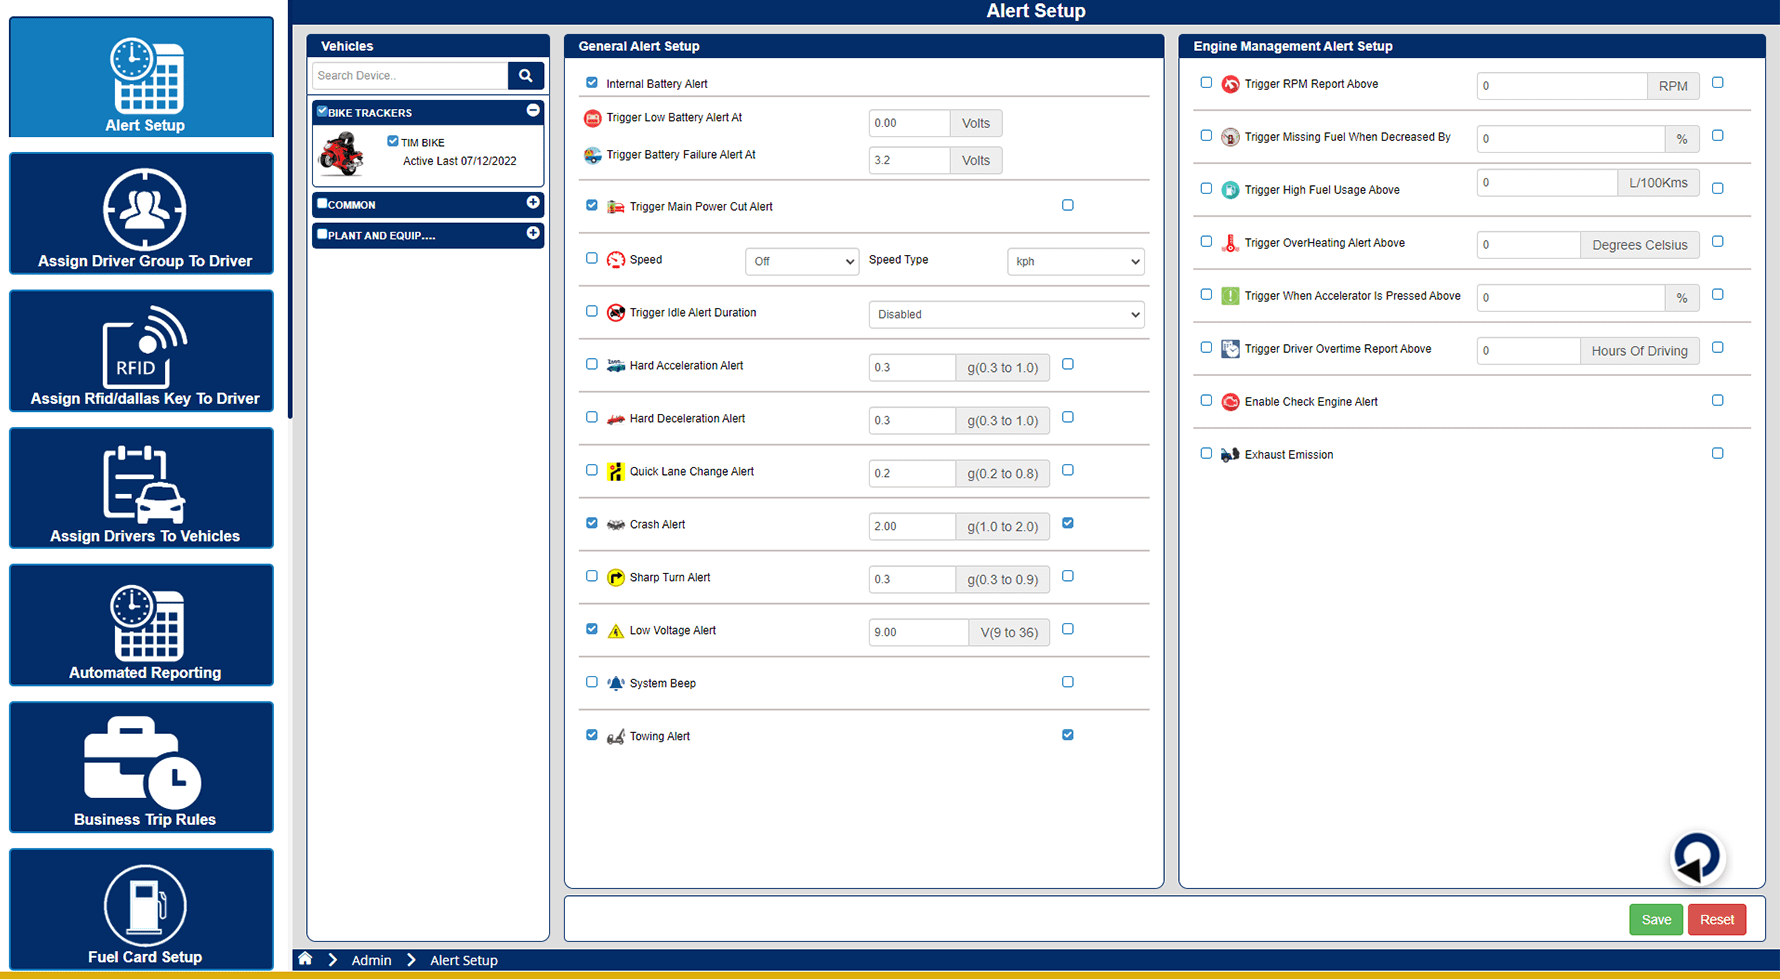Viewport: 1780px width, 980px height.
Task: Expand the COMMON vehicle group
Action: (533, 203)
